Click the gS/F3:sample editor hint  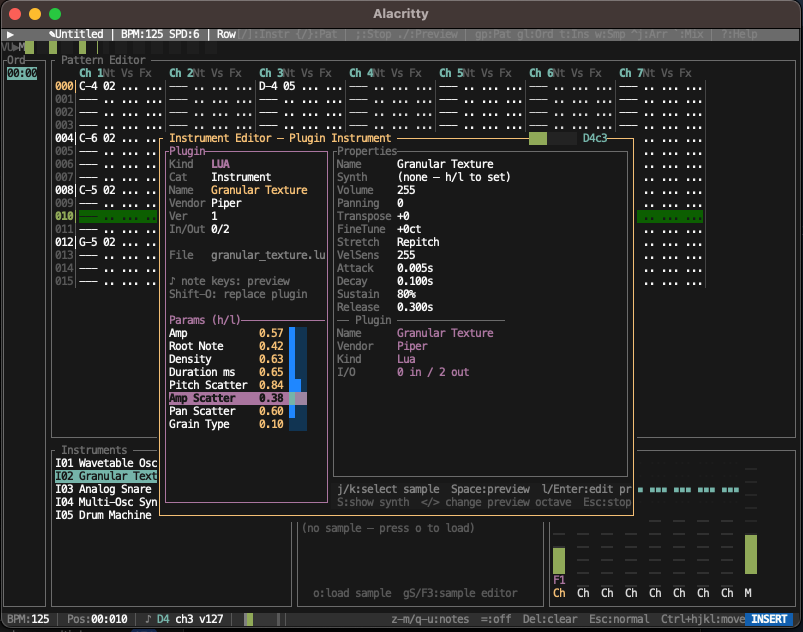(x=460, y=593)
